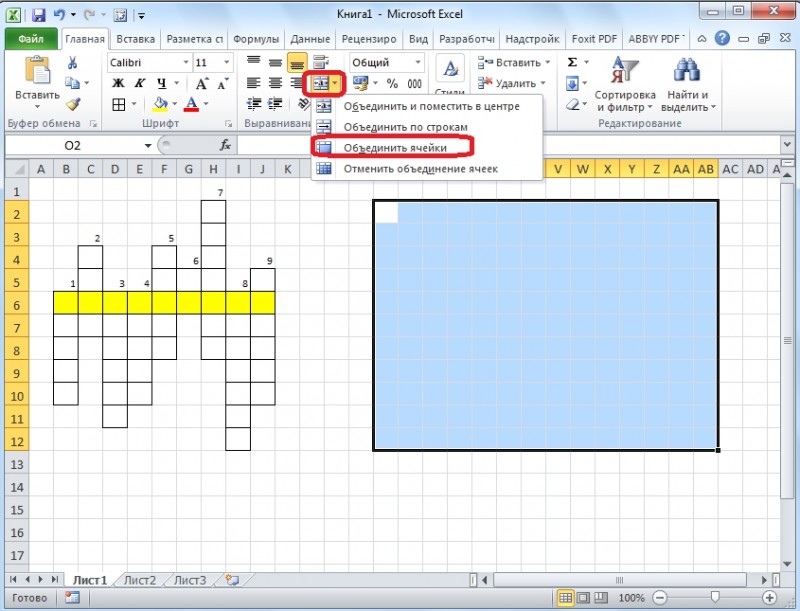Screen dimensions: 800x611
Task: Click the Wrap text icon
Action: click(x=321, y=63)
